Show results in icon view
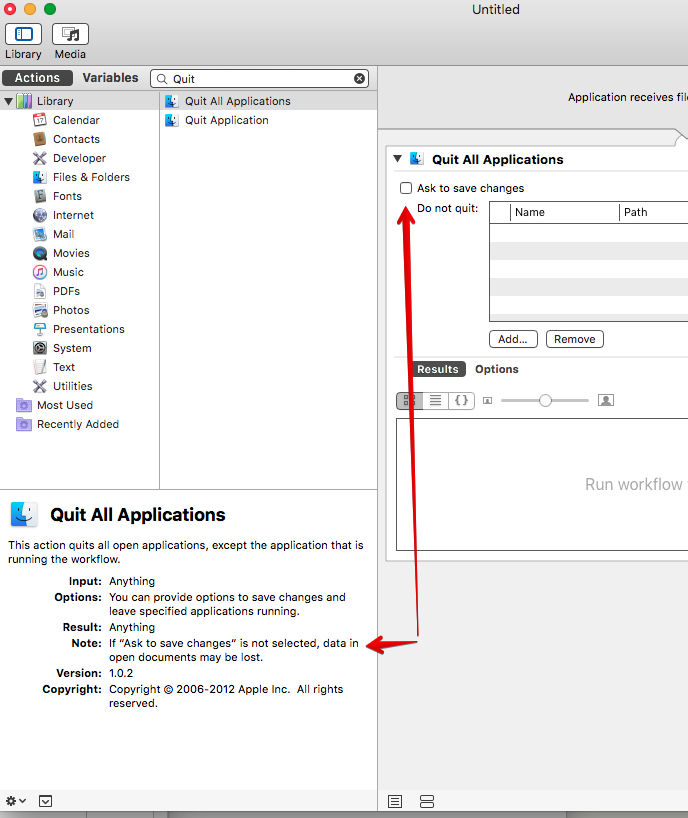The height and width of the screenshot is (818, 688). tap(409, 401)
